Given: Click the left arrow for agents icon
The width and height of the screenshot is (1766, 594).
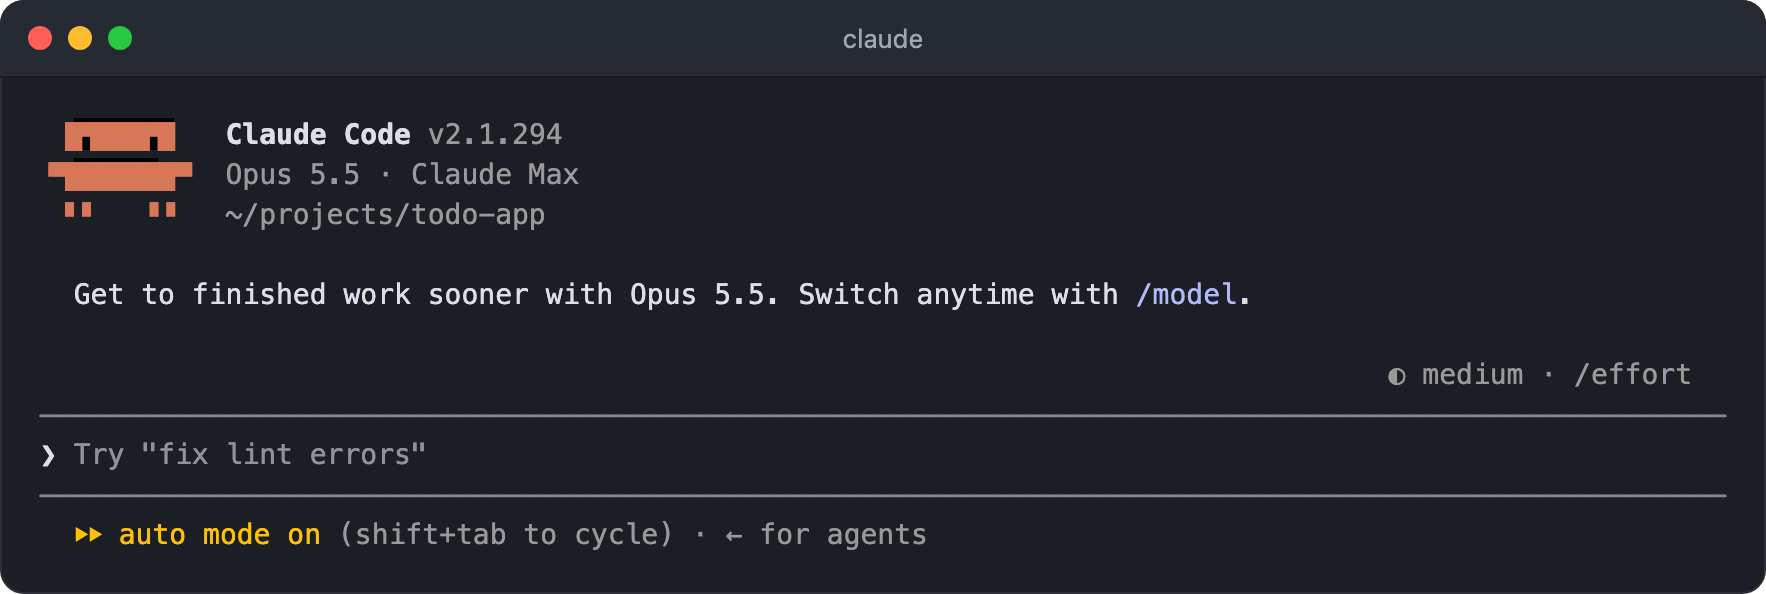Looking at the screenshot, I should tap(734, 536).
